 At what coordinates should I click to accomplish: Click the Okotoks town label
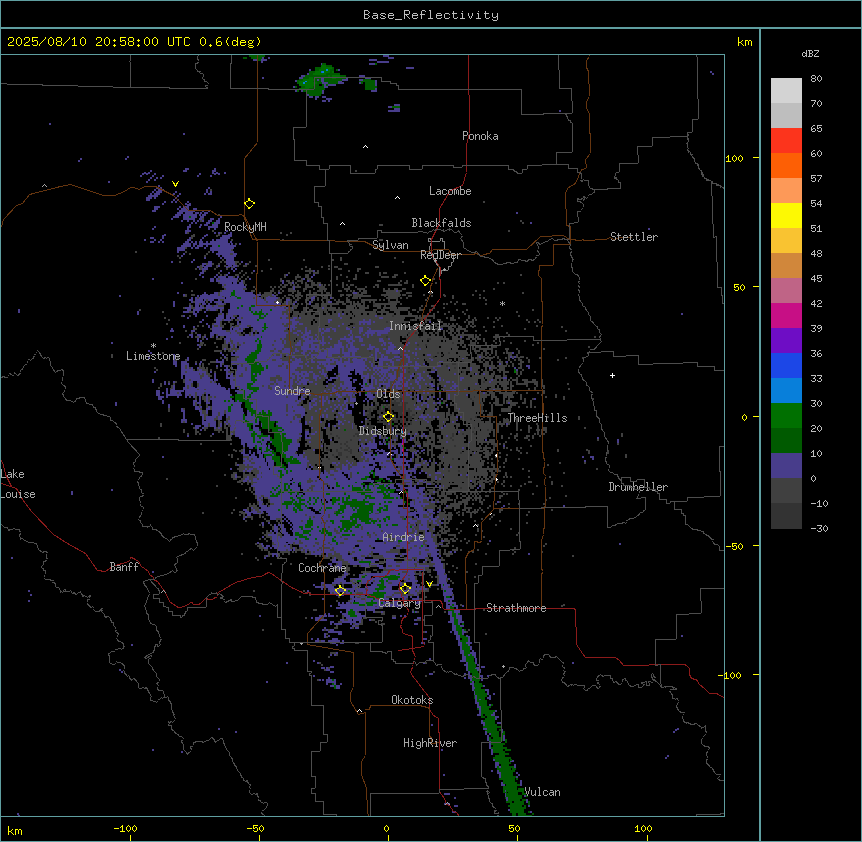coord(412,700)
